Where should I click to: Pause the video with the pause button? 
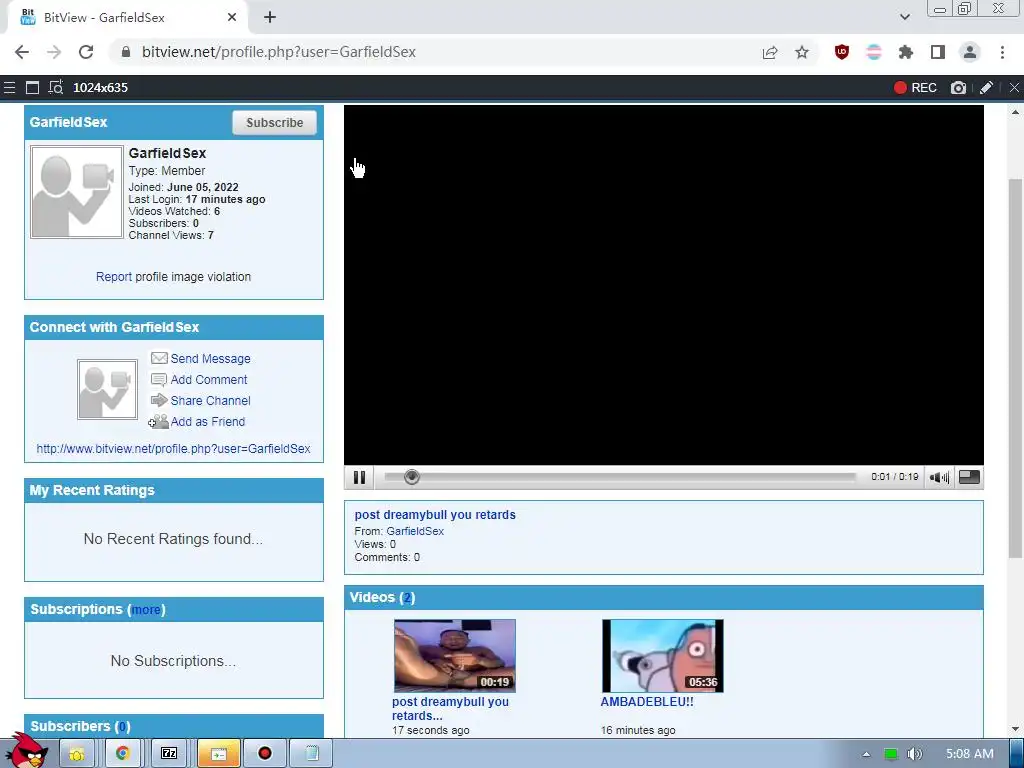(359, 477)
